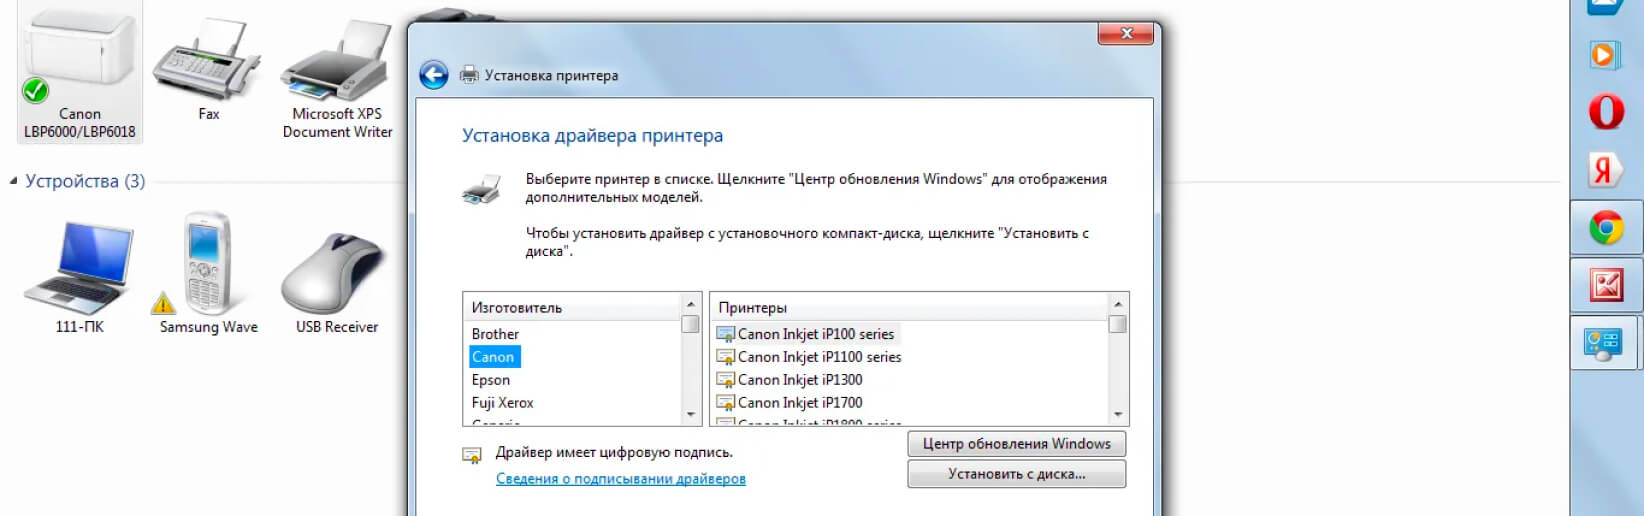Choose Brother in the manufacturer list

pyautogui.click(x=495, y=334)
